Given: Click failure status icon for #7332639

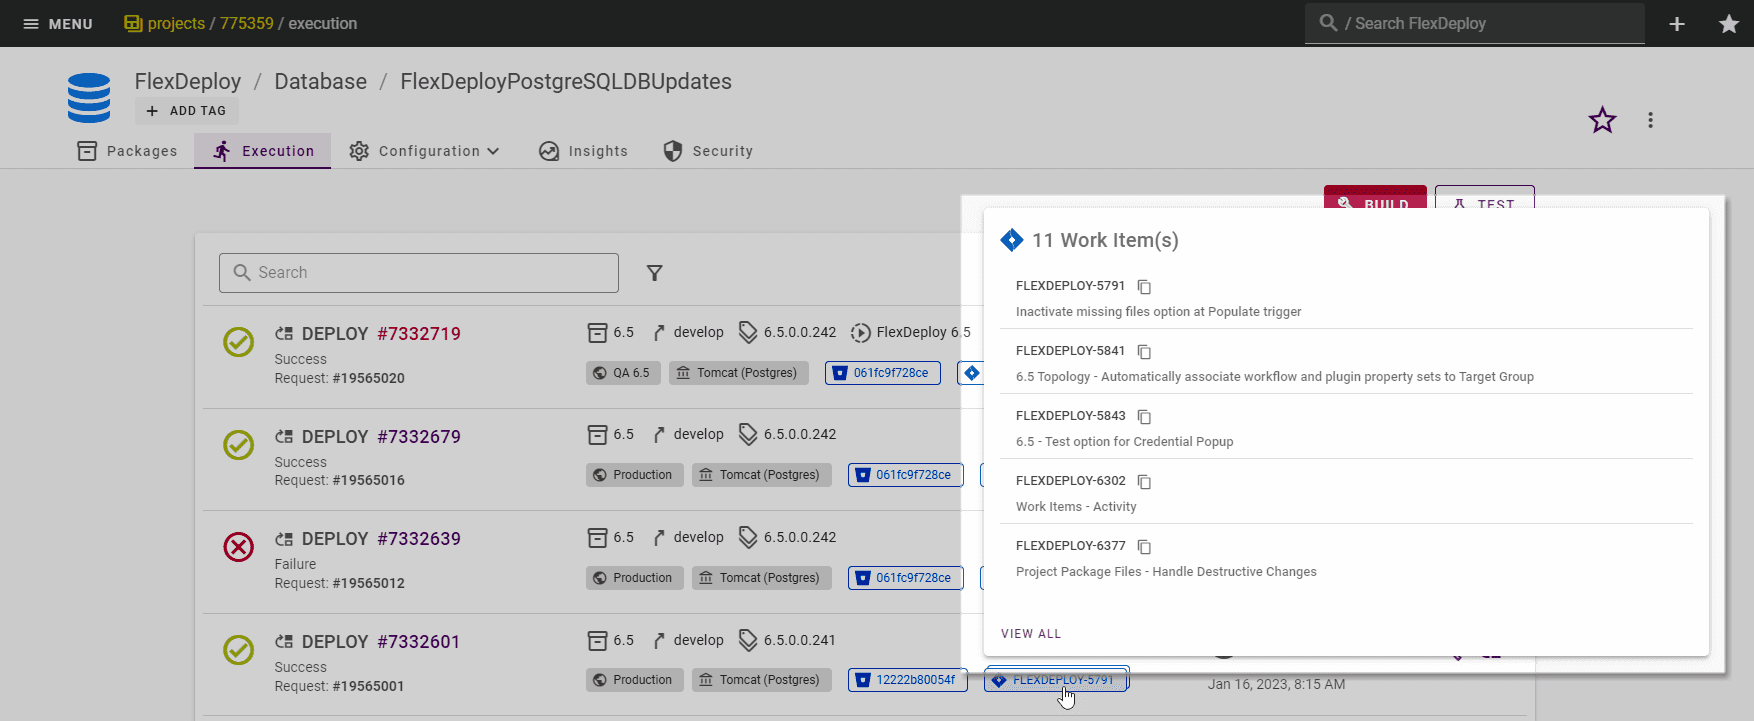Looking at the screenshot, I should click(238, 547).
